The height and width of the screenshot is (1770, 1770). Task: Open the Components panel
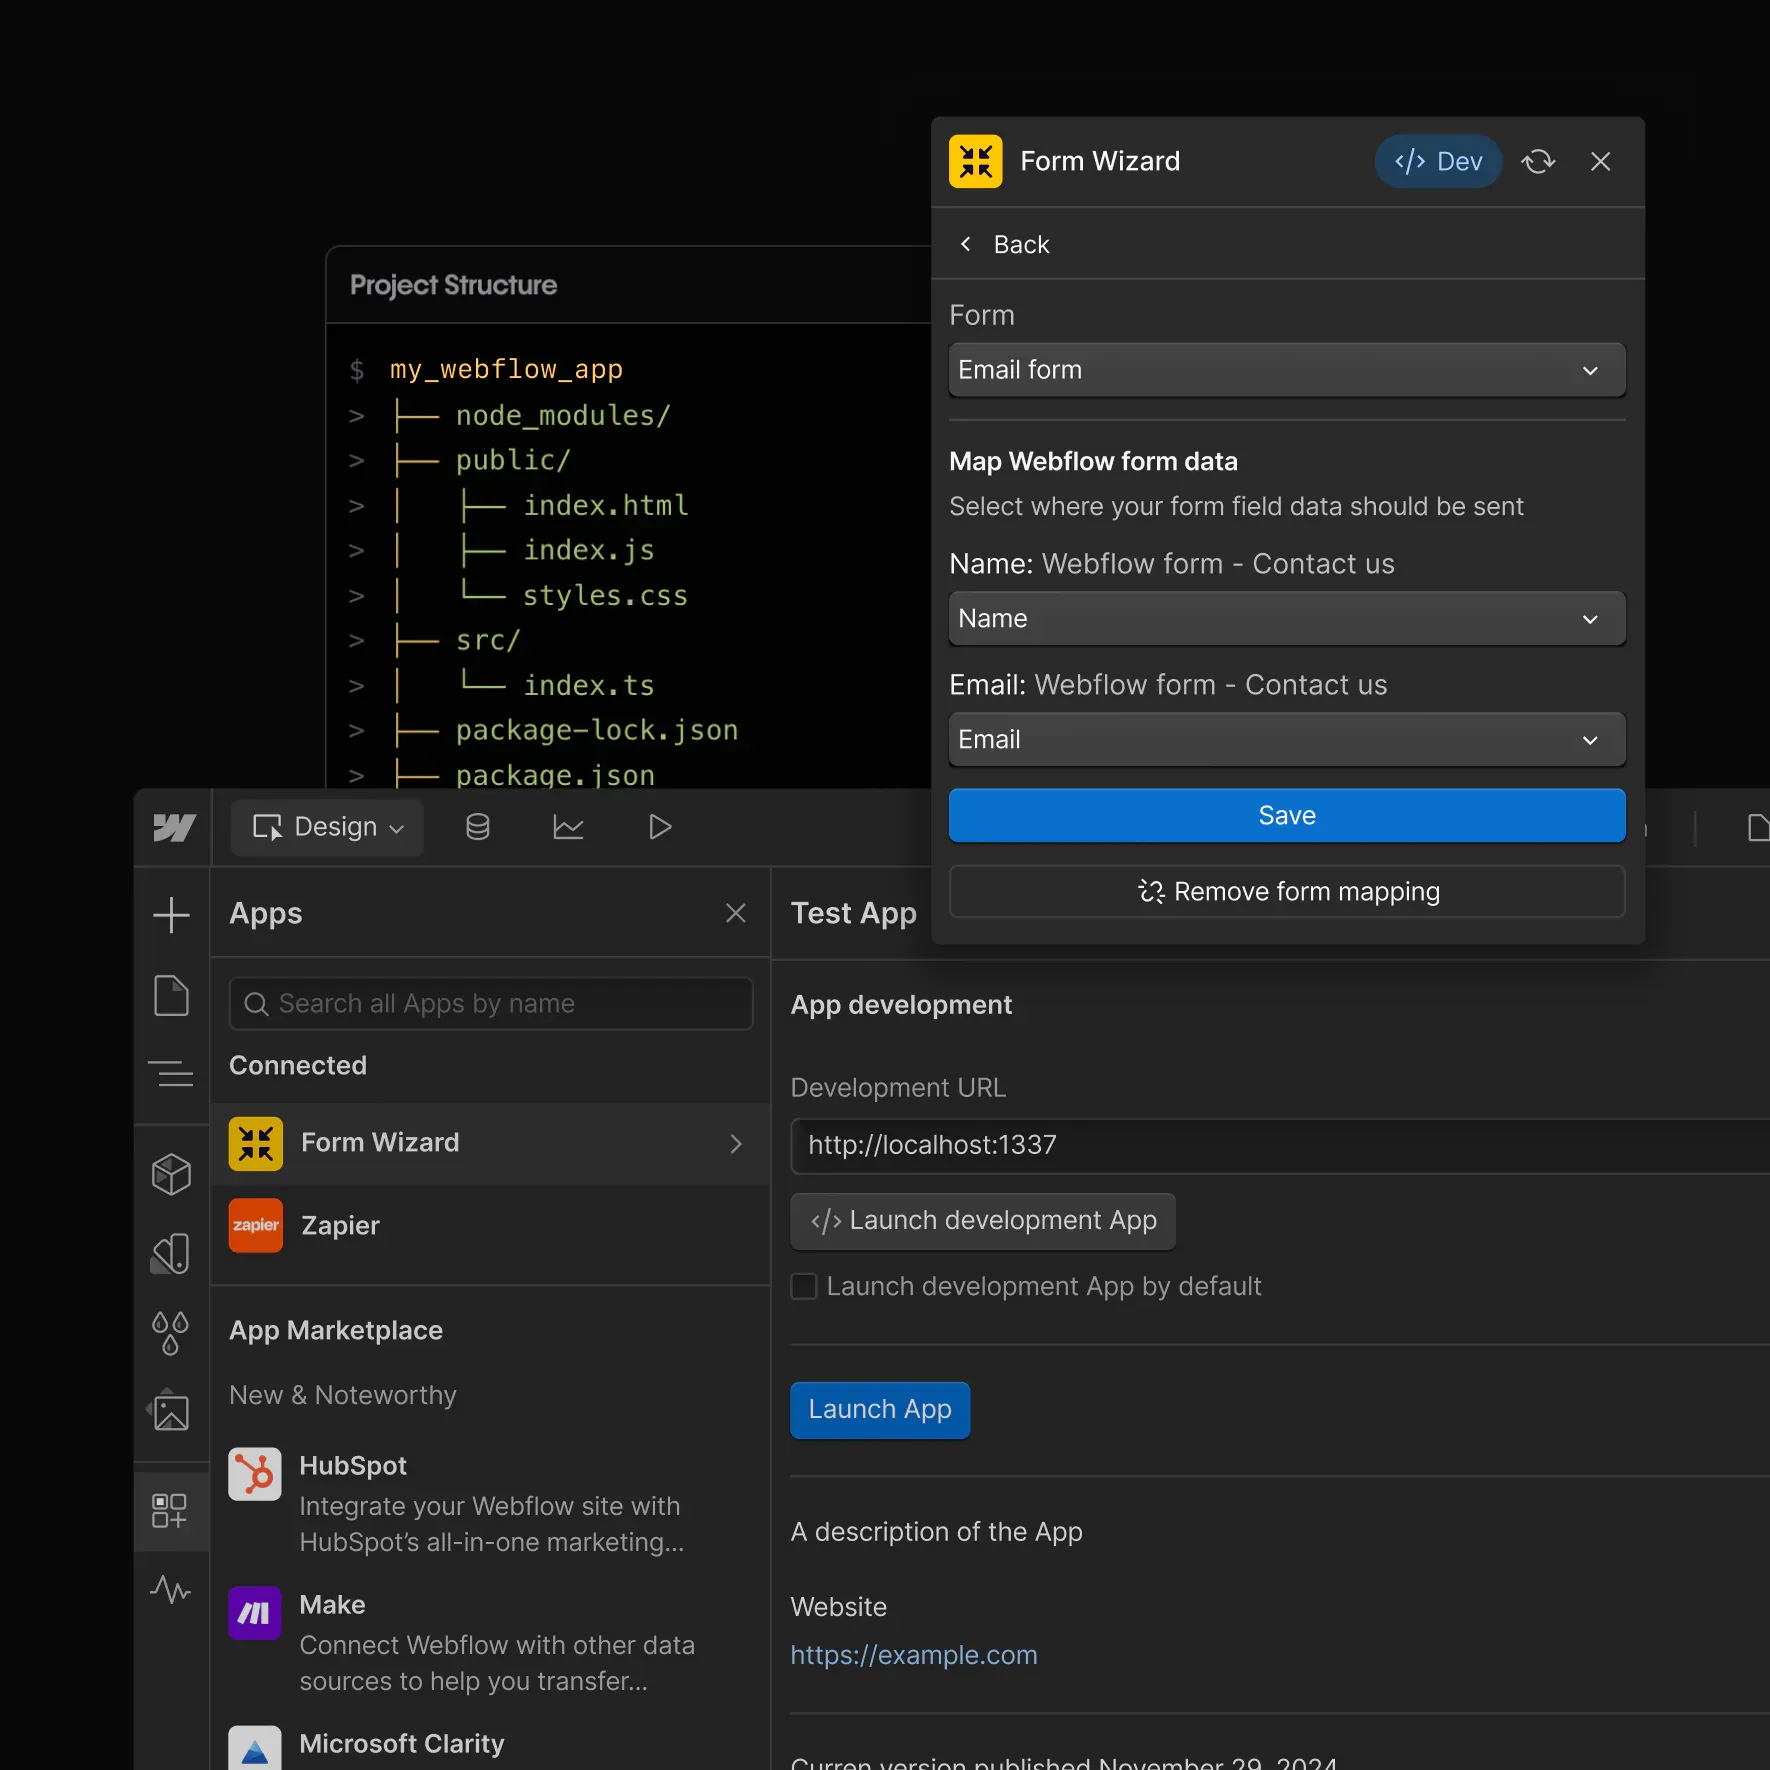(171, 1175)
